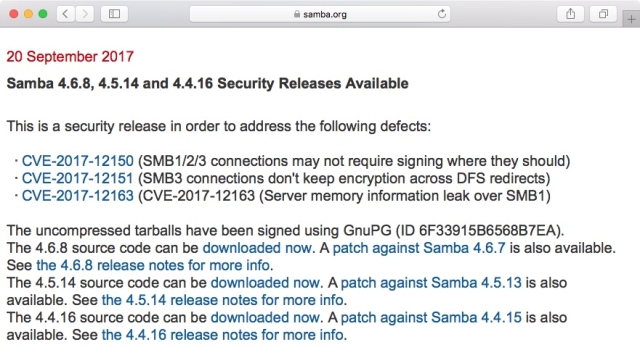The image size is (640, 363).
Task: Show the sidebar with the sidebar button
Action: click(114, 14)
